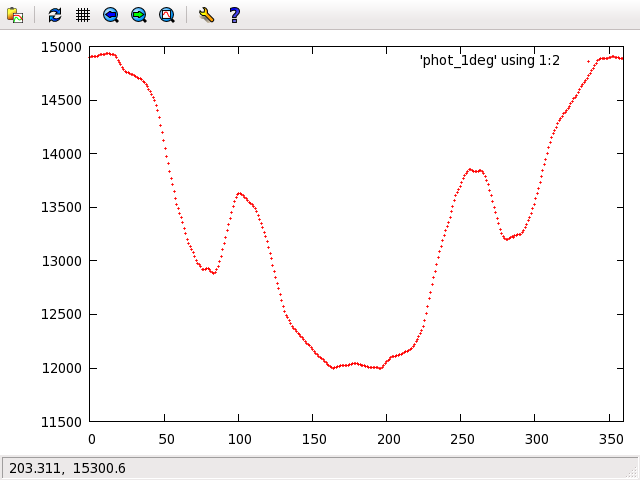Apply the previous zoom settings
Screen dimensions: 640x480
111,15
